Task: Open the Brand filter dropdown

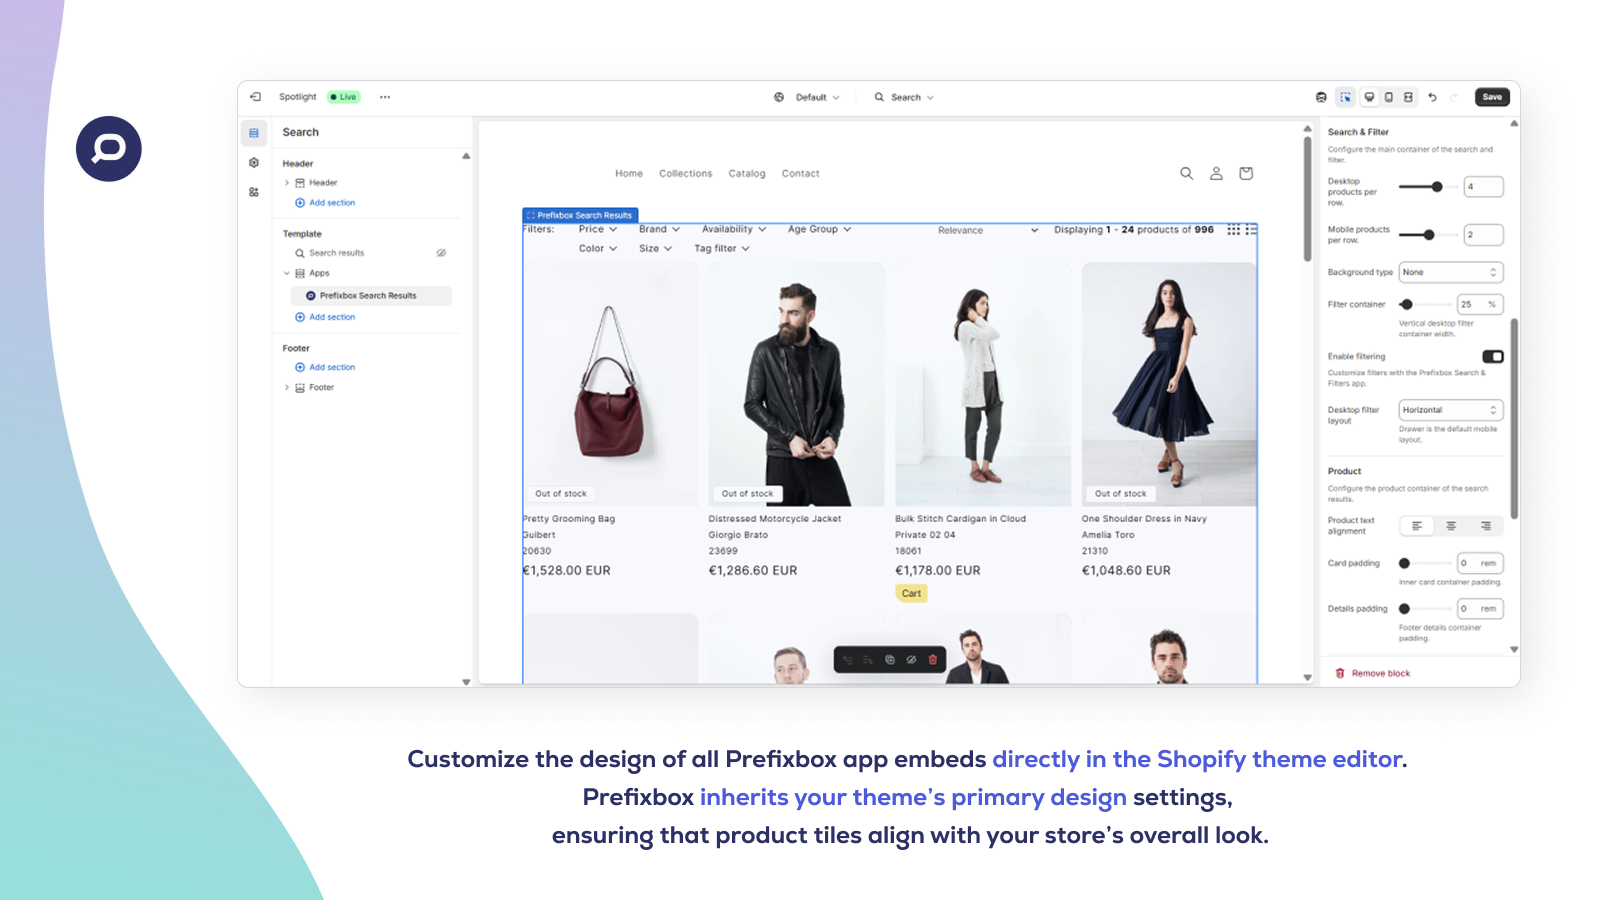Action: point(659,230)
